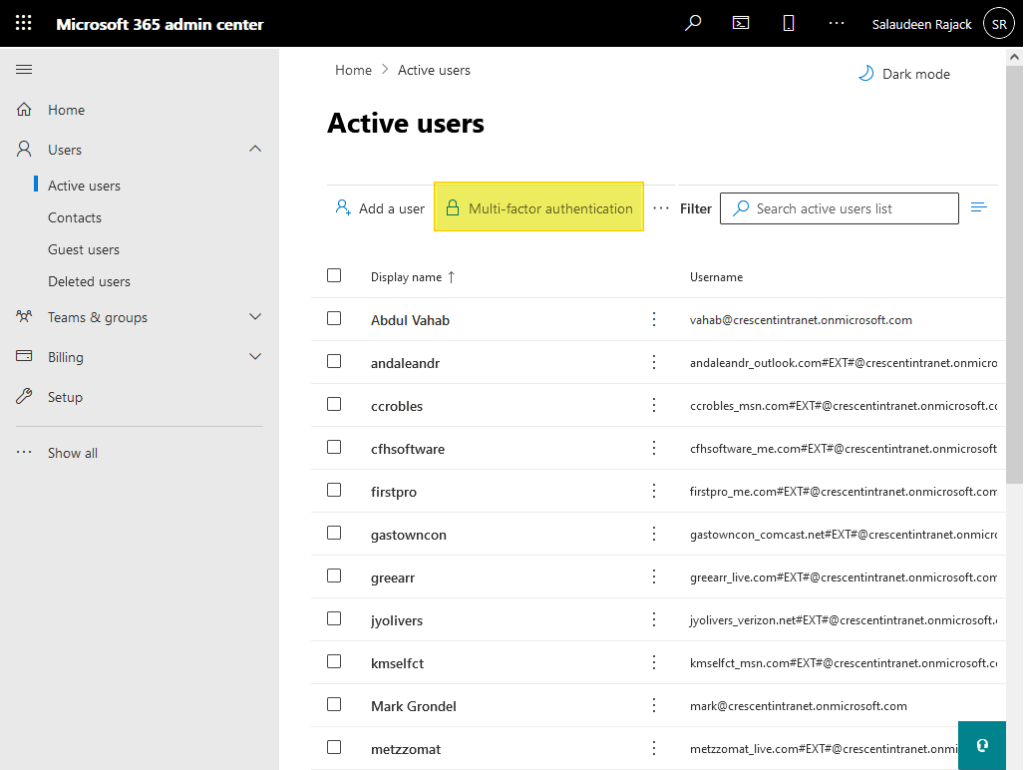Click Microsoft 365 admin center title
The image size is (1024, 770).
coord(160,24)
